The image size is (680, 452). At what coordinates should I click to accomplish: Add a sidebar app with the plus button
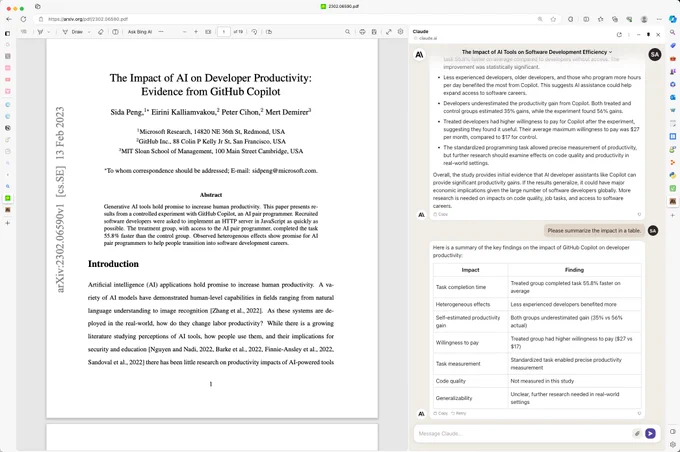673,215
